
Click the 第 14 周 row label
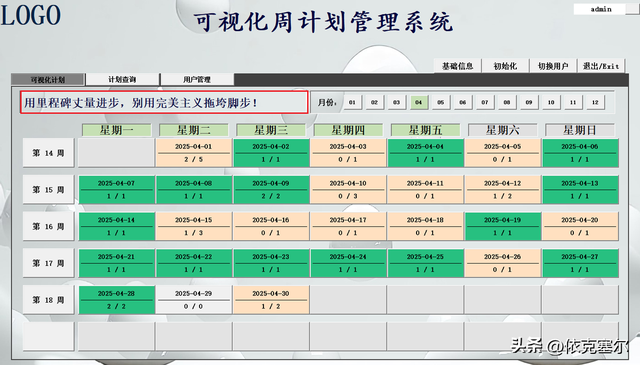(x=49, y=153)
